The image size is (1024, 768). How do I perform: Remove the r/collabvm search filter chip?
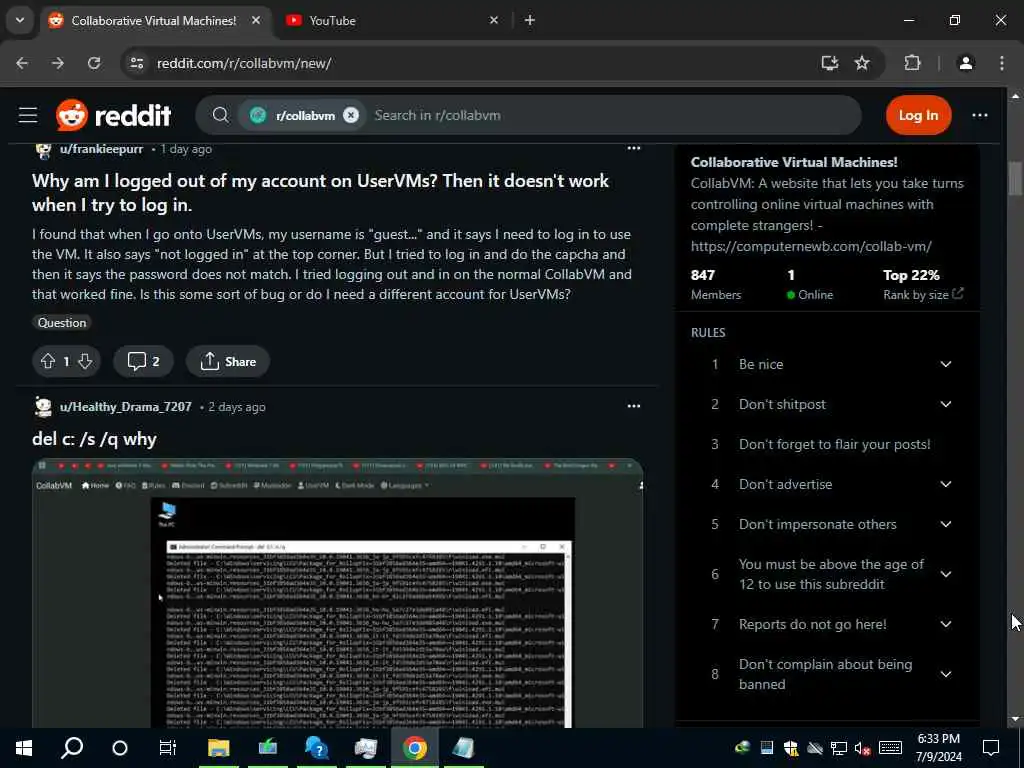tap(351, 116)
